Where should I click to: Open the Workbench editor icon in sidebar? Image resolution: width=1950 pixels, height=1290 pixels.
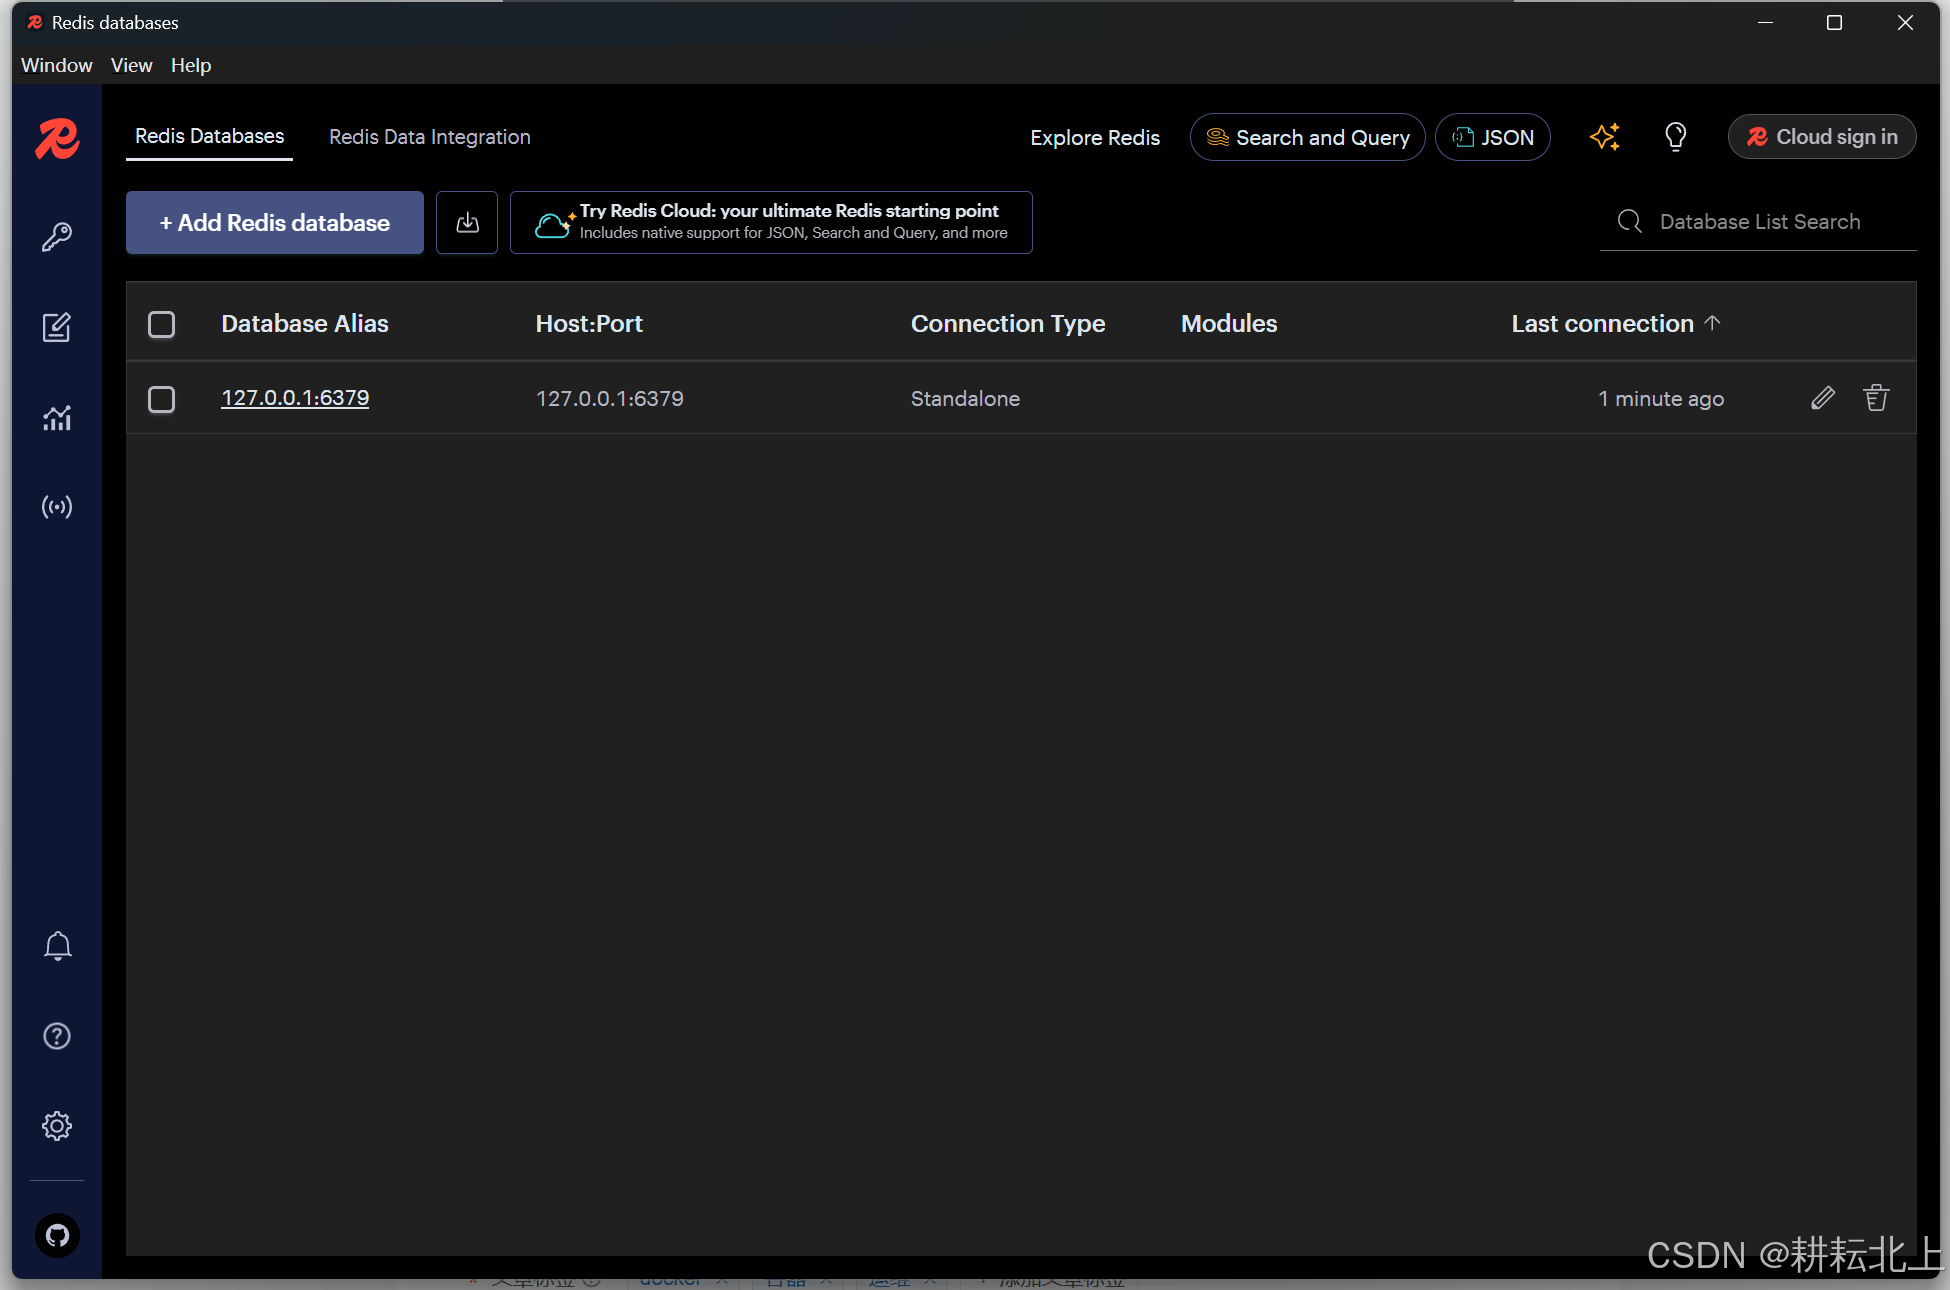pos(57,327)
